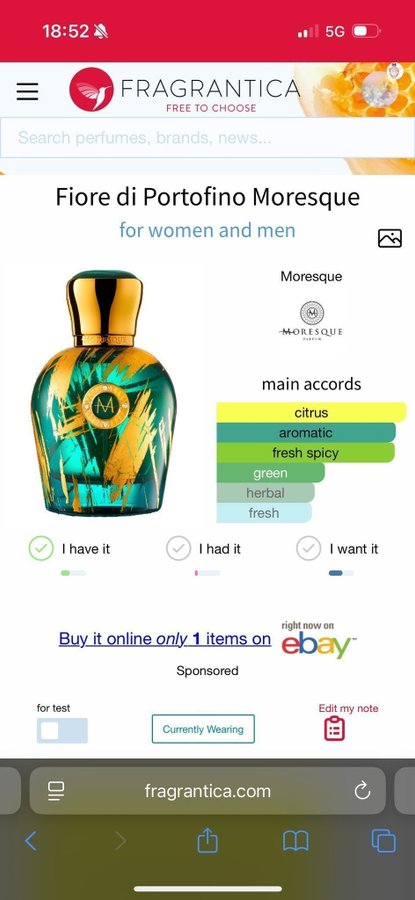Follow the for women and men link
Image resolution: width=415 pixels, height=900 pixels.
point(207,230)
